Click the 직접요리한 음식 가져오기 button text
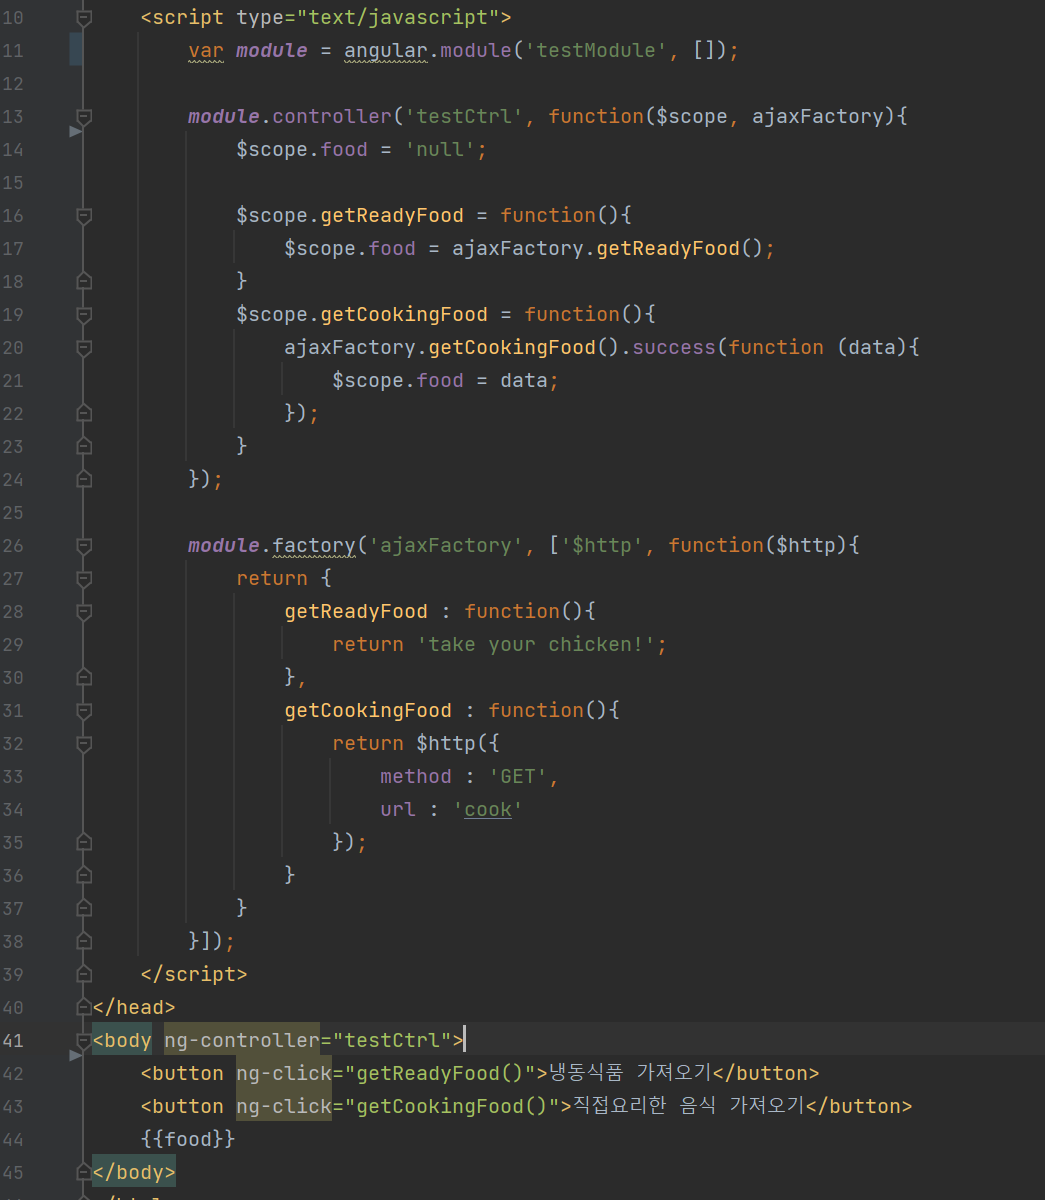The image size is (1045, 1200). (688, 1106)
